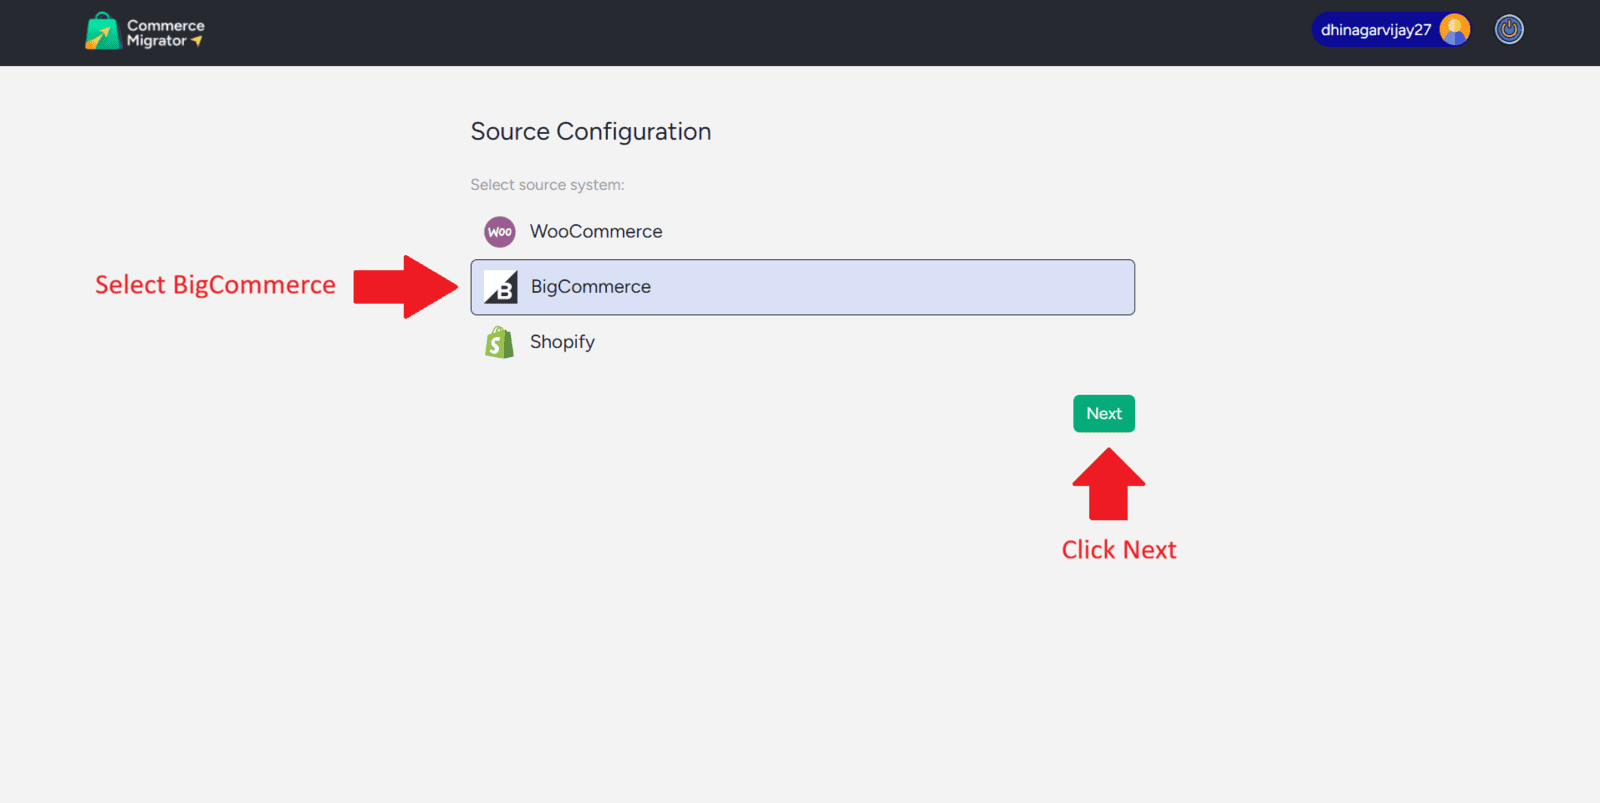Click empty right side of highlighted BigCommerce row
1600x803 pixels.
(x=950, y=287)
